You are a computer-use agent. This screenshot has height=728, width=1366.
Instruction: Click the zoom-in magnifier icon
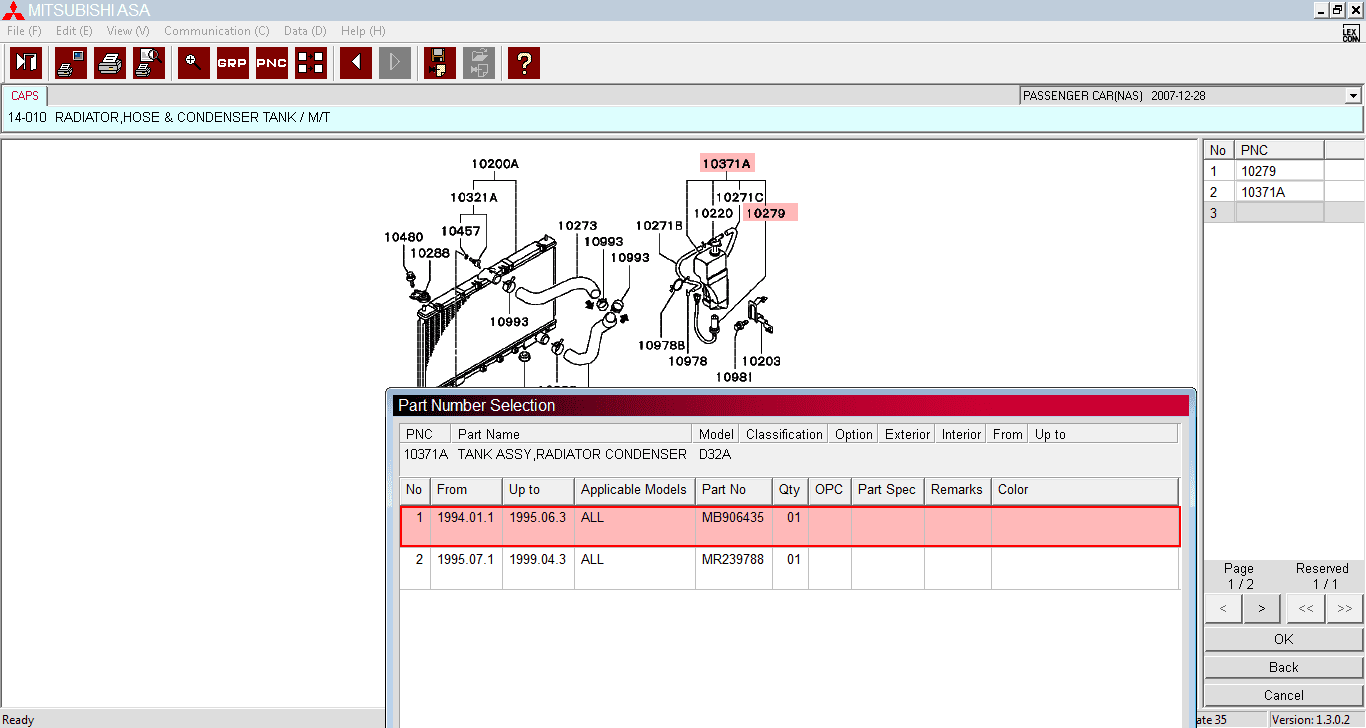(194, 63)
